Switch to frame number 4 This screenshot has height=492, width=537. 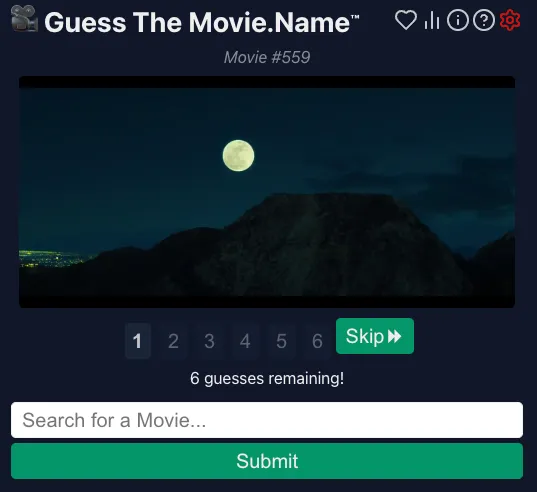pyautogui.click(x=245, y=341)
